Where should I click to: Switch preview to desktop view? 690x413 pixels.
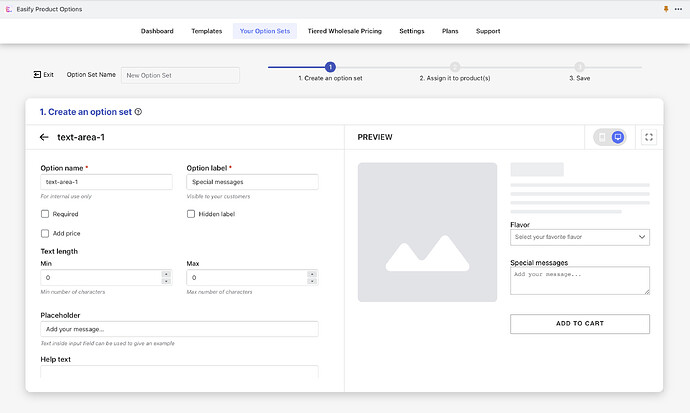coord(618,137)
